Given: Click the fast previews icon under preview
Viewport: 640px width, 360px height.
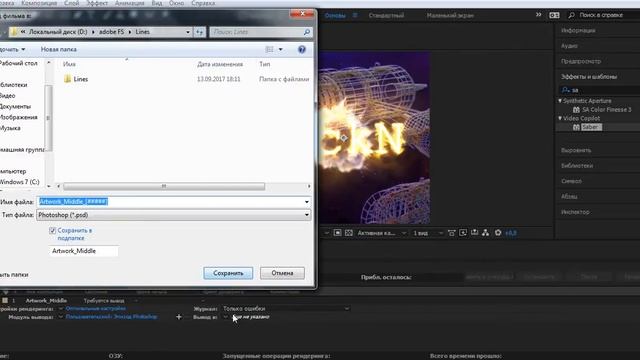Looking at the screenshot, I should coord(463,233).
